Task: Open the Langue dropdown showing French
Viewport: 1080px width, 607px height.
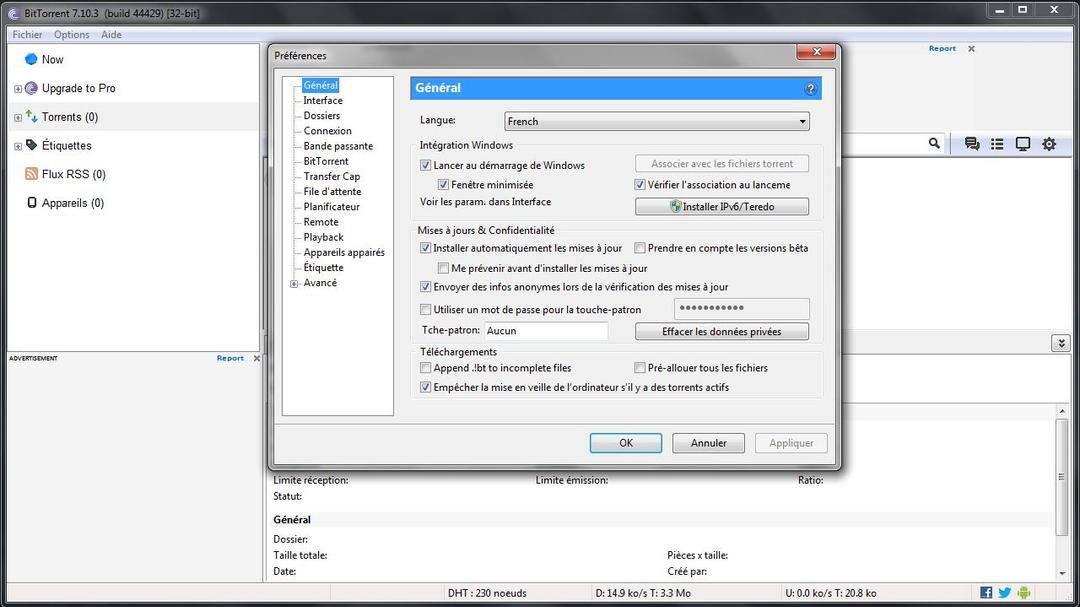Action: pos(657,122)
